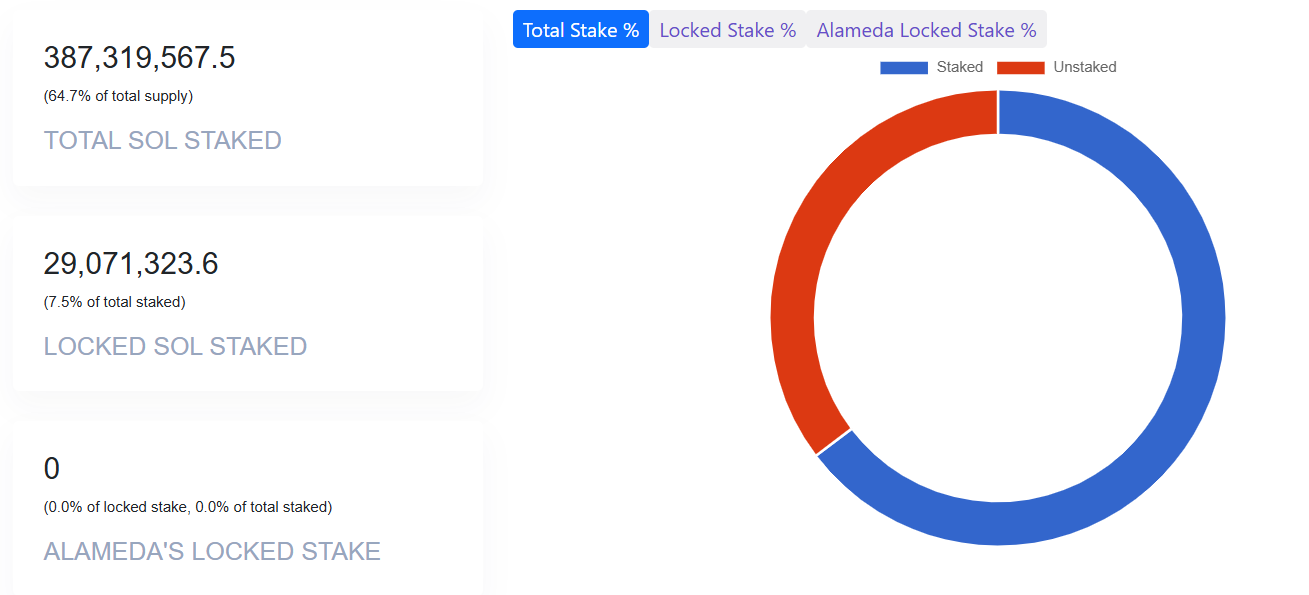Hide the Unstaked series via legend label
Screen dimensions: 1309x595
pyautogui.click(x=1085, y=67)
